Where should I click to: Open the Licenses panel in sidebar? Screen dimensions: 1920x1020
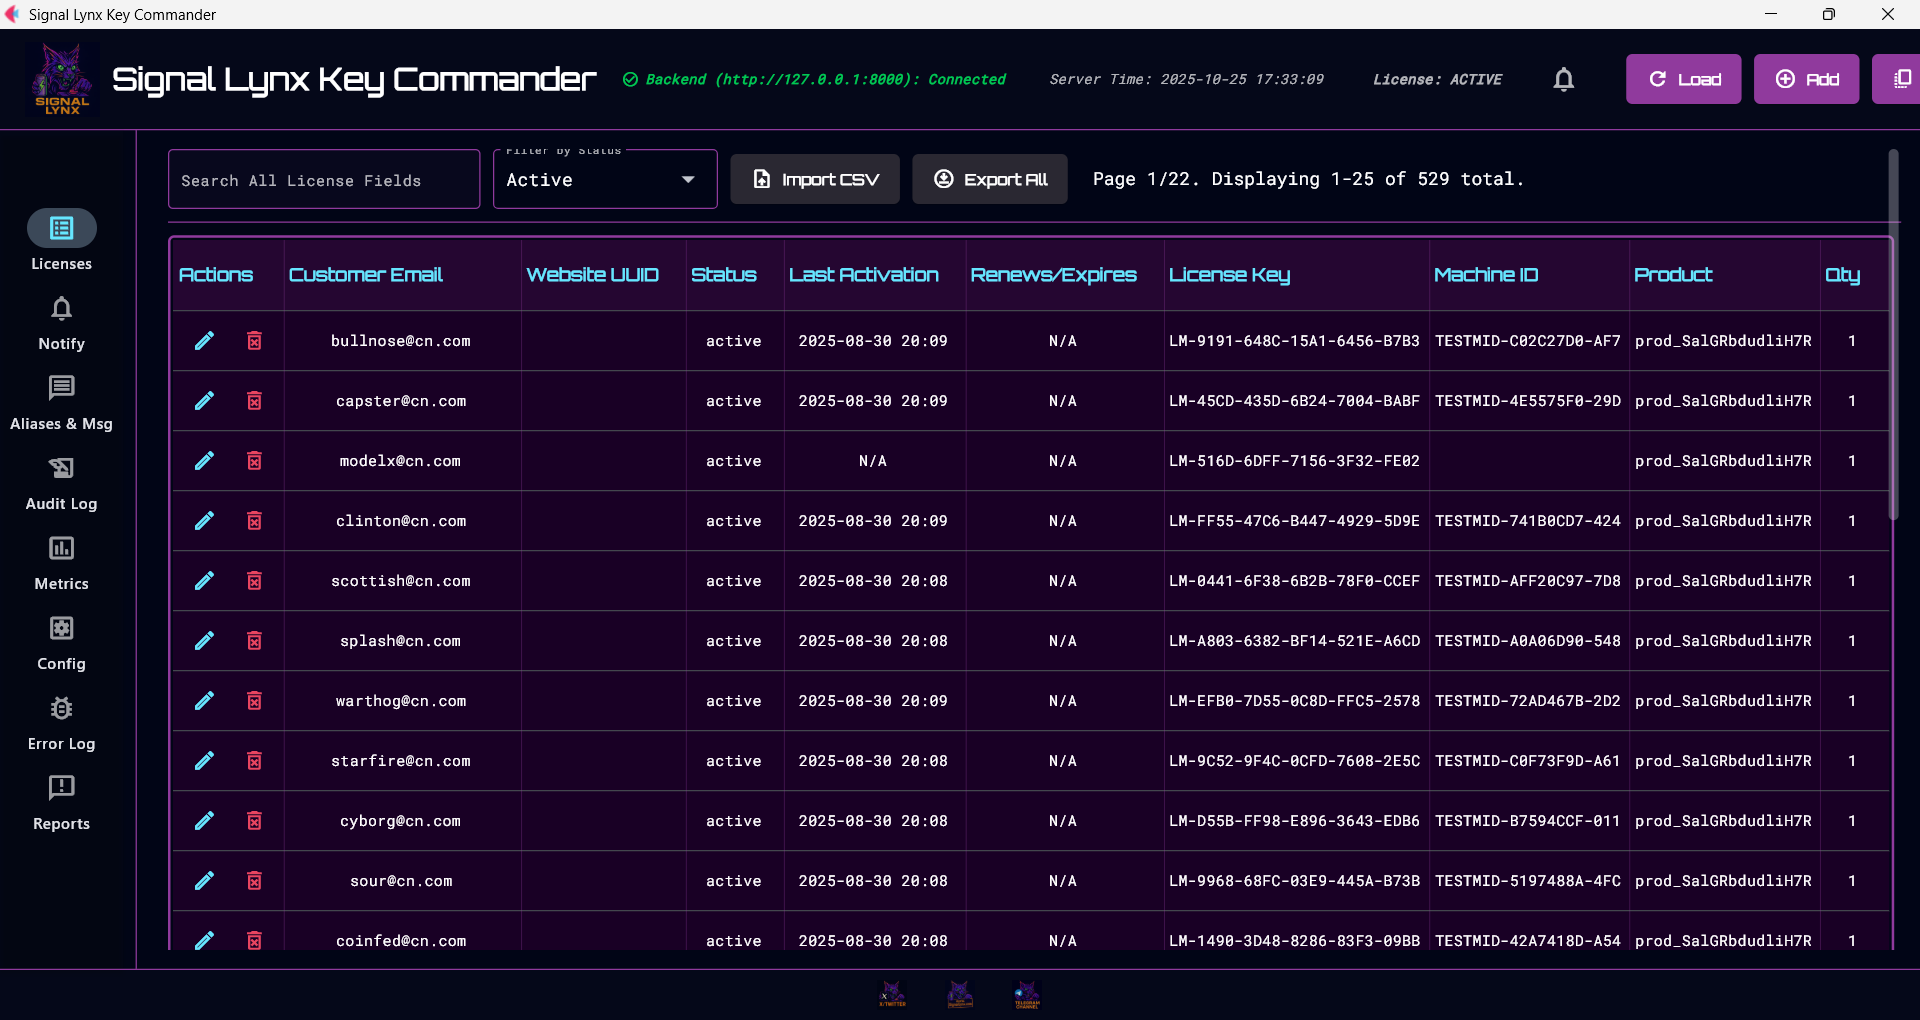click(x=61, y=238)
